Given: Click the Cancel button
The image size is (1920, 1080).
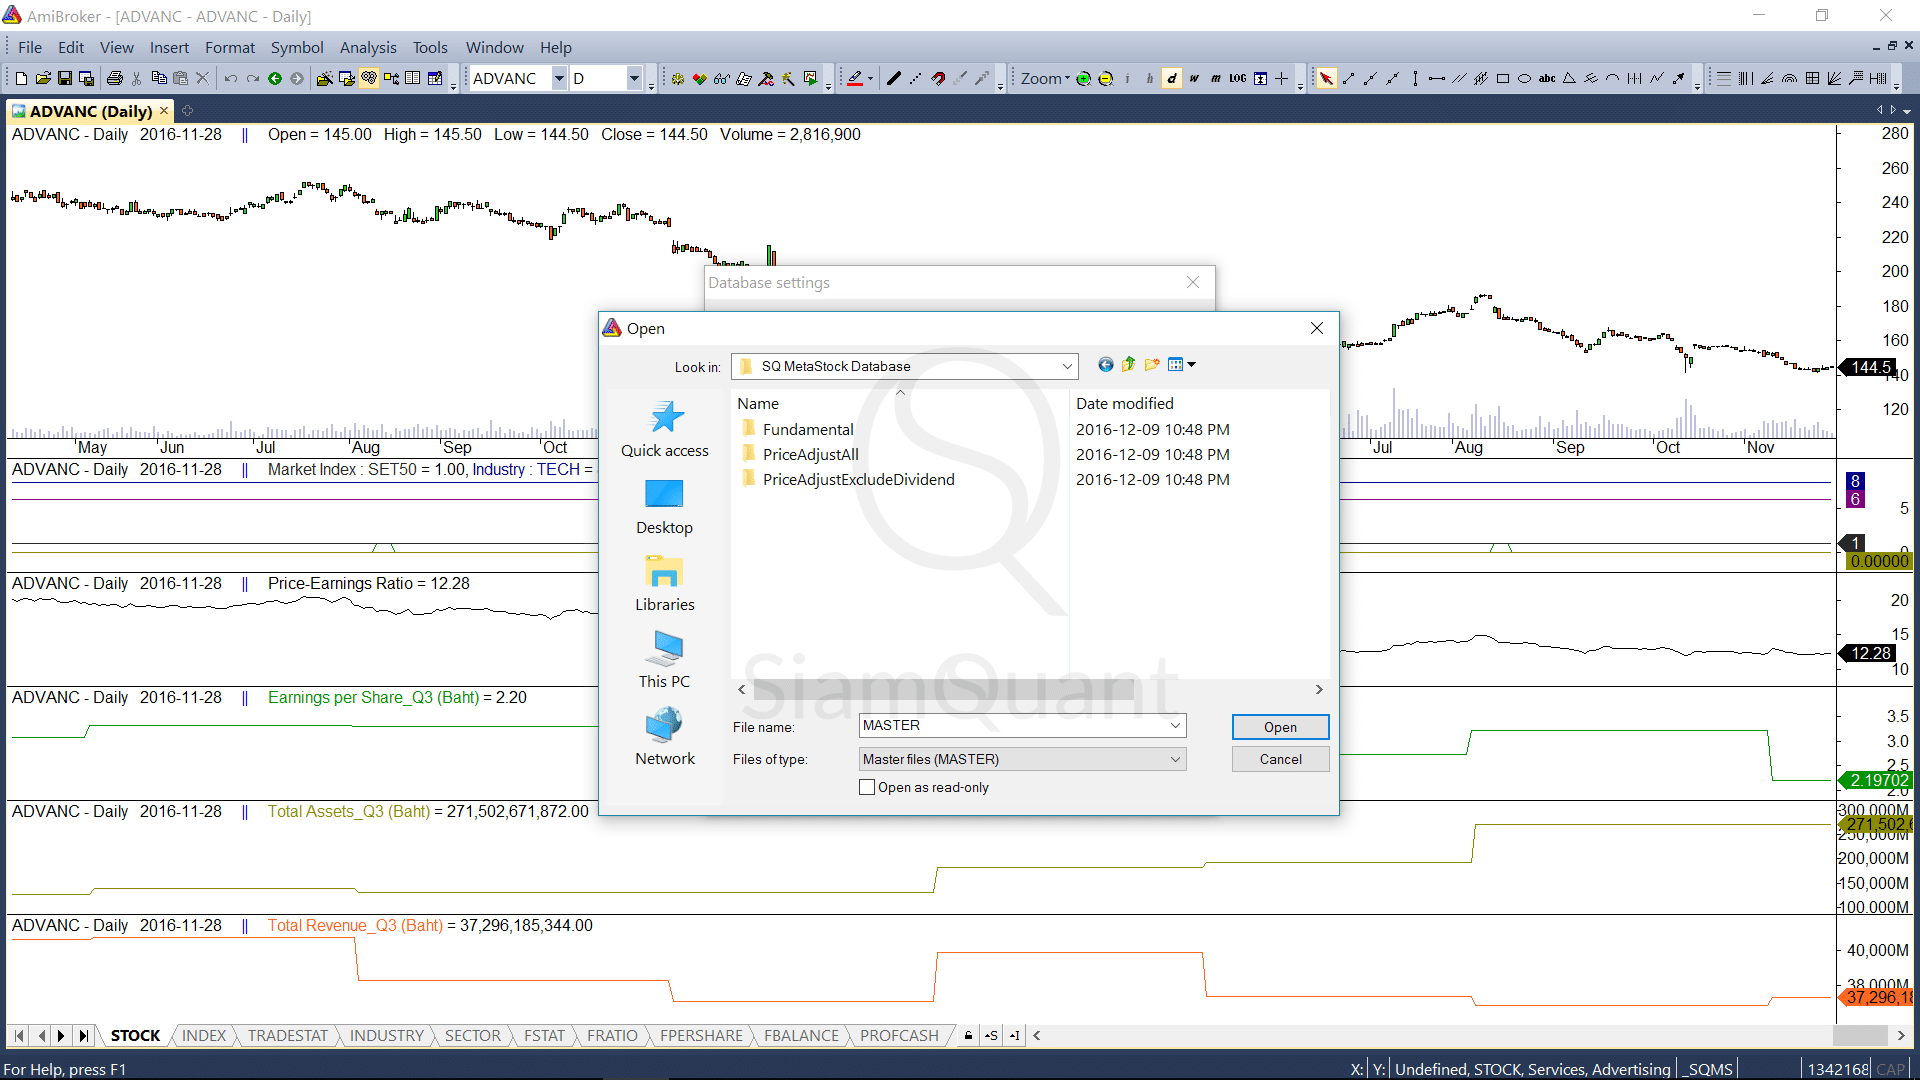Looking at the screenshot, I should pyautogui.click(x=1279, y=759).
